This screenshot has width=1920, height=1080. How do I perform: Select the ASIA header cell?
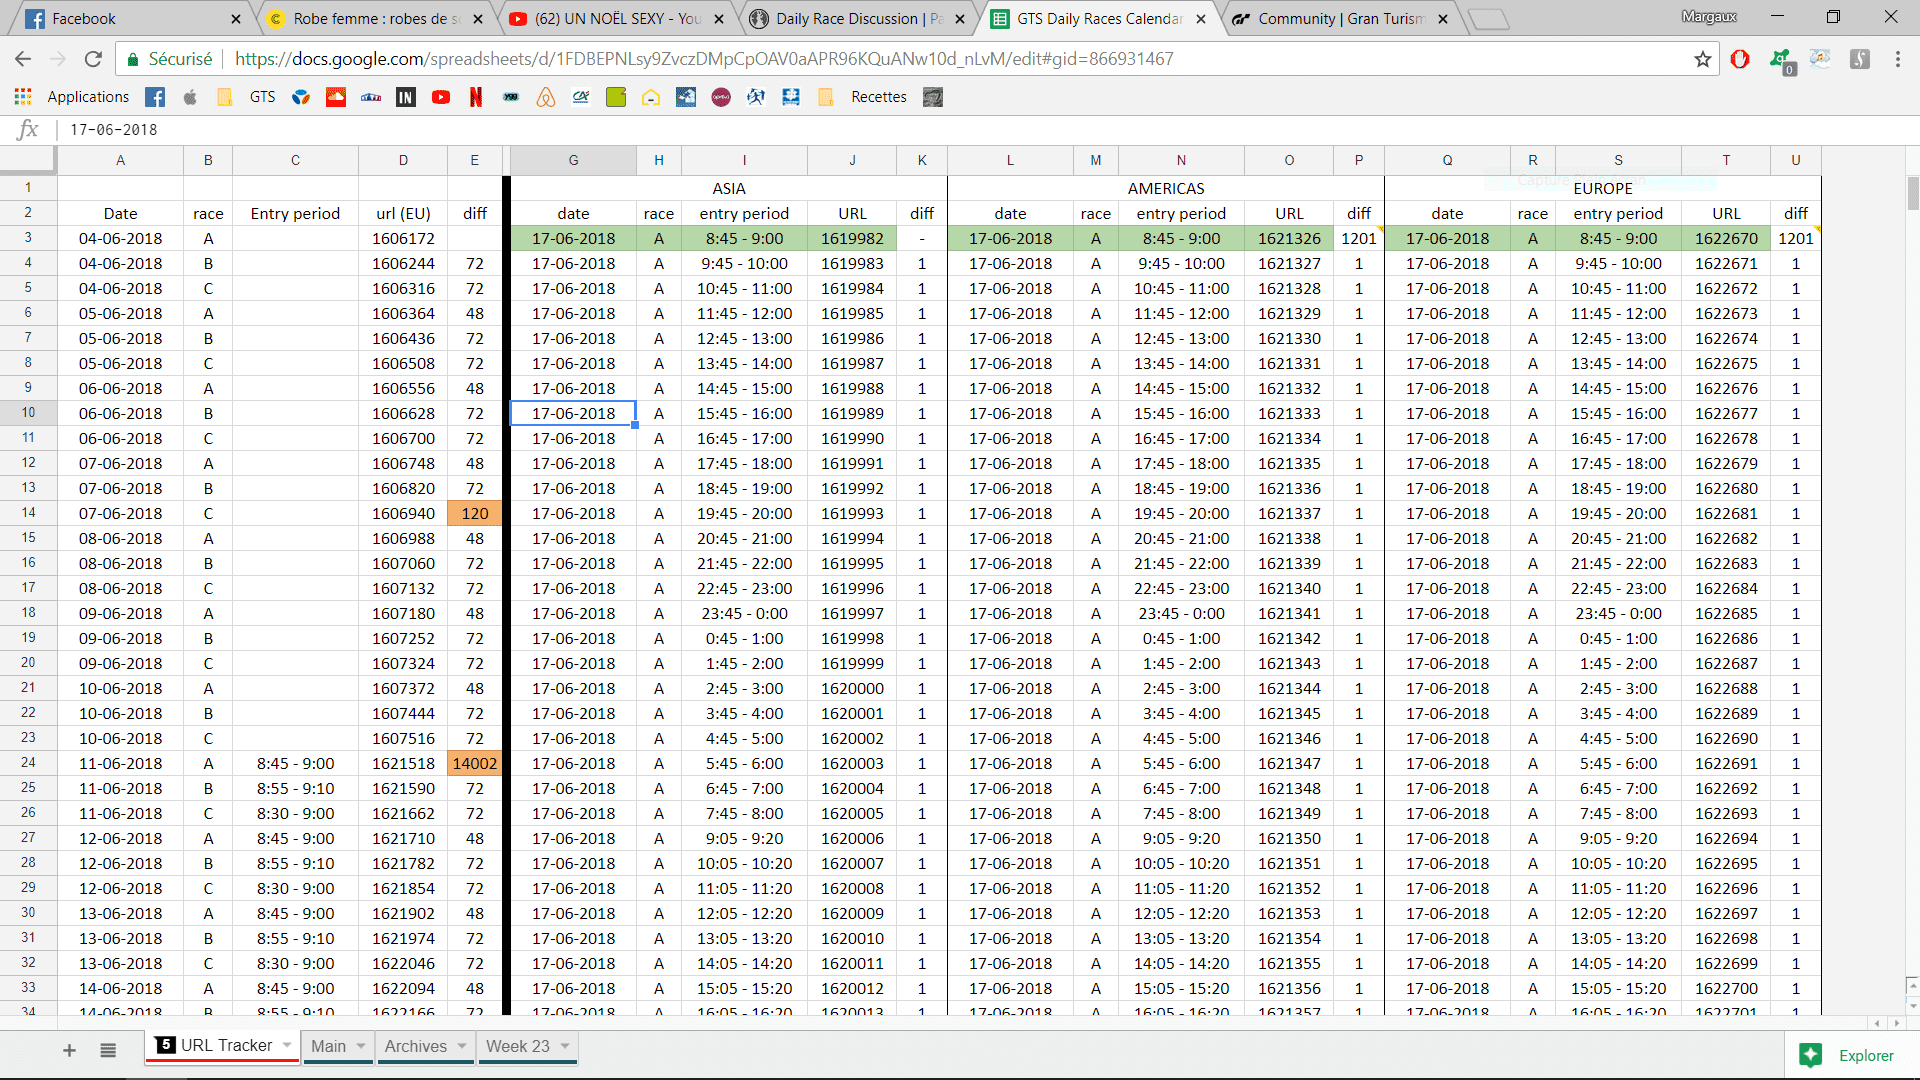click(728, 188)
